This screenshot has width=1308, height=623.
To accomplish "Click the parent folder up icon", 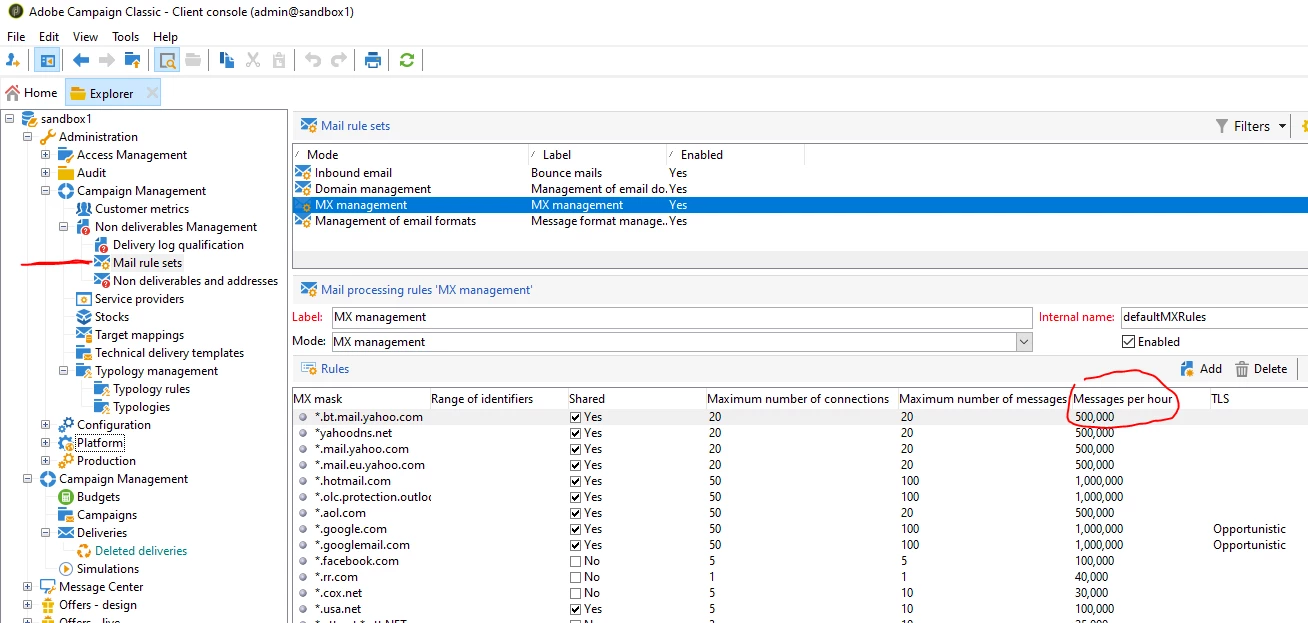I will tap(132, 60).
